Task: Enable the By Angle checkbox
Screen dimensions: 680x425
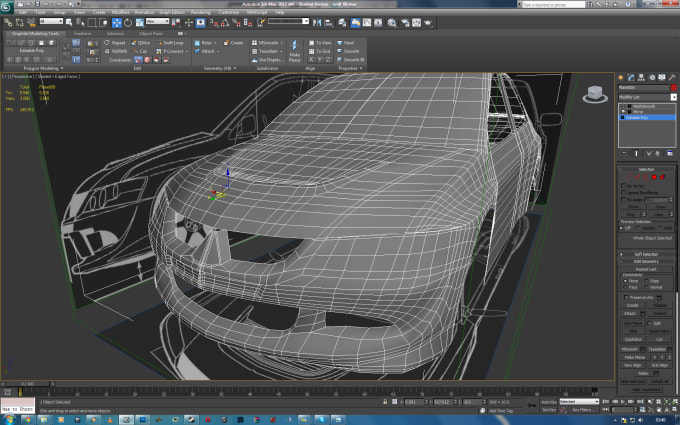Action: (x=624, y=200)
